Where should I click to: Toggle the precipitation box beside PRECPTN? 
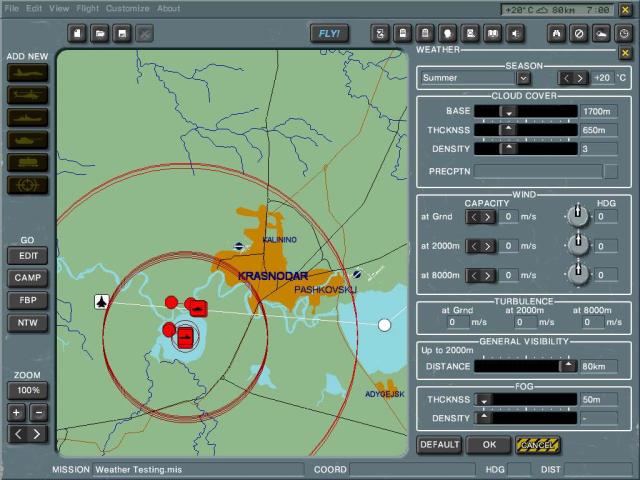pyautogui.click(x=610, y=172)
